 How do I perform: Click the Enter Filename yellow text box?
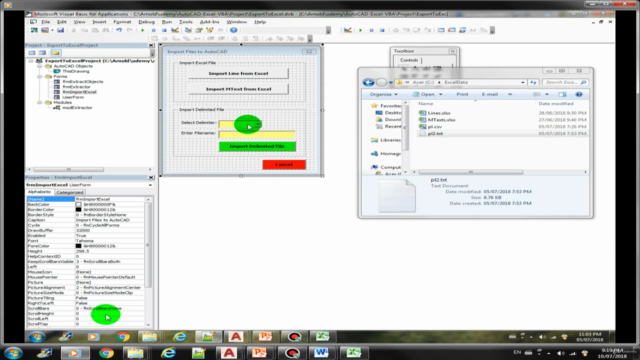(257, 134)
